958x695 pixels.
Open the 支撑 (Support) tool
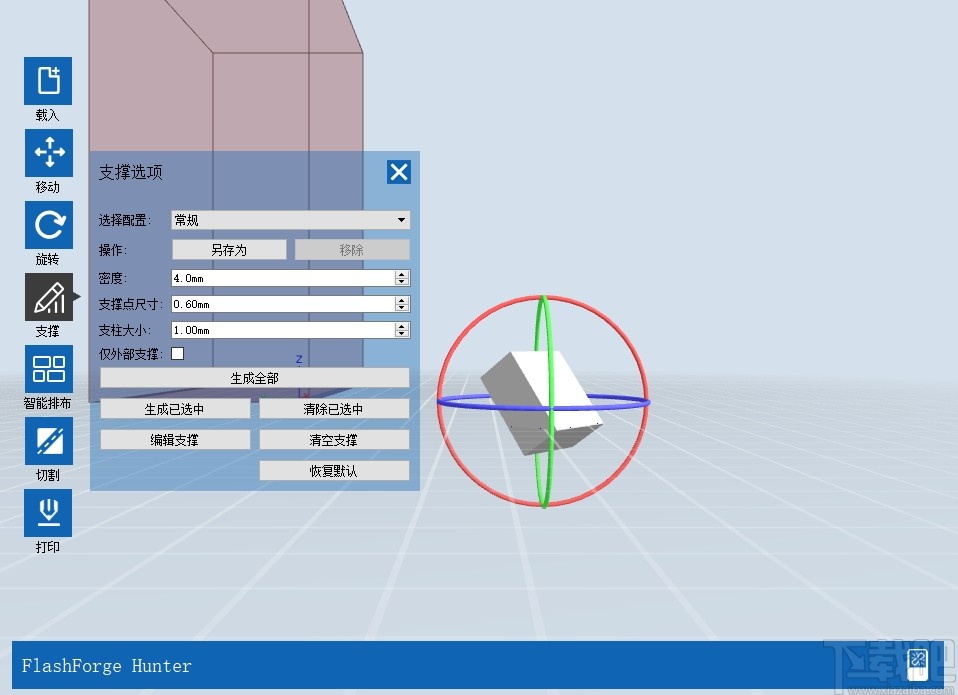click(47, 298)
